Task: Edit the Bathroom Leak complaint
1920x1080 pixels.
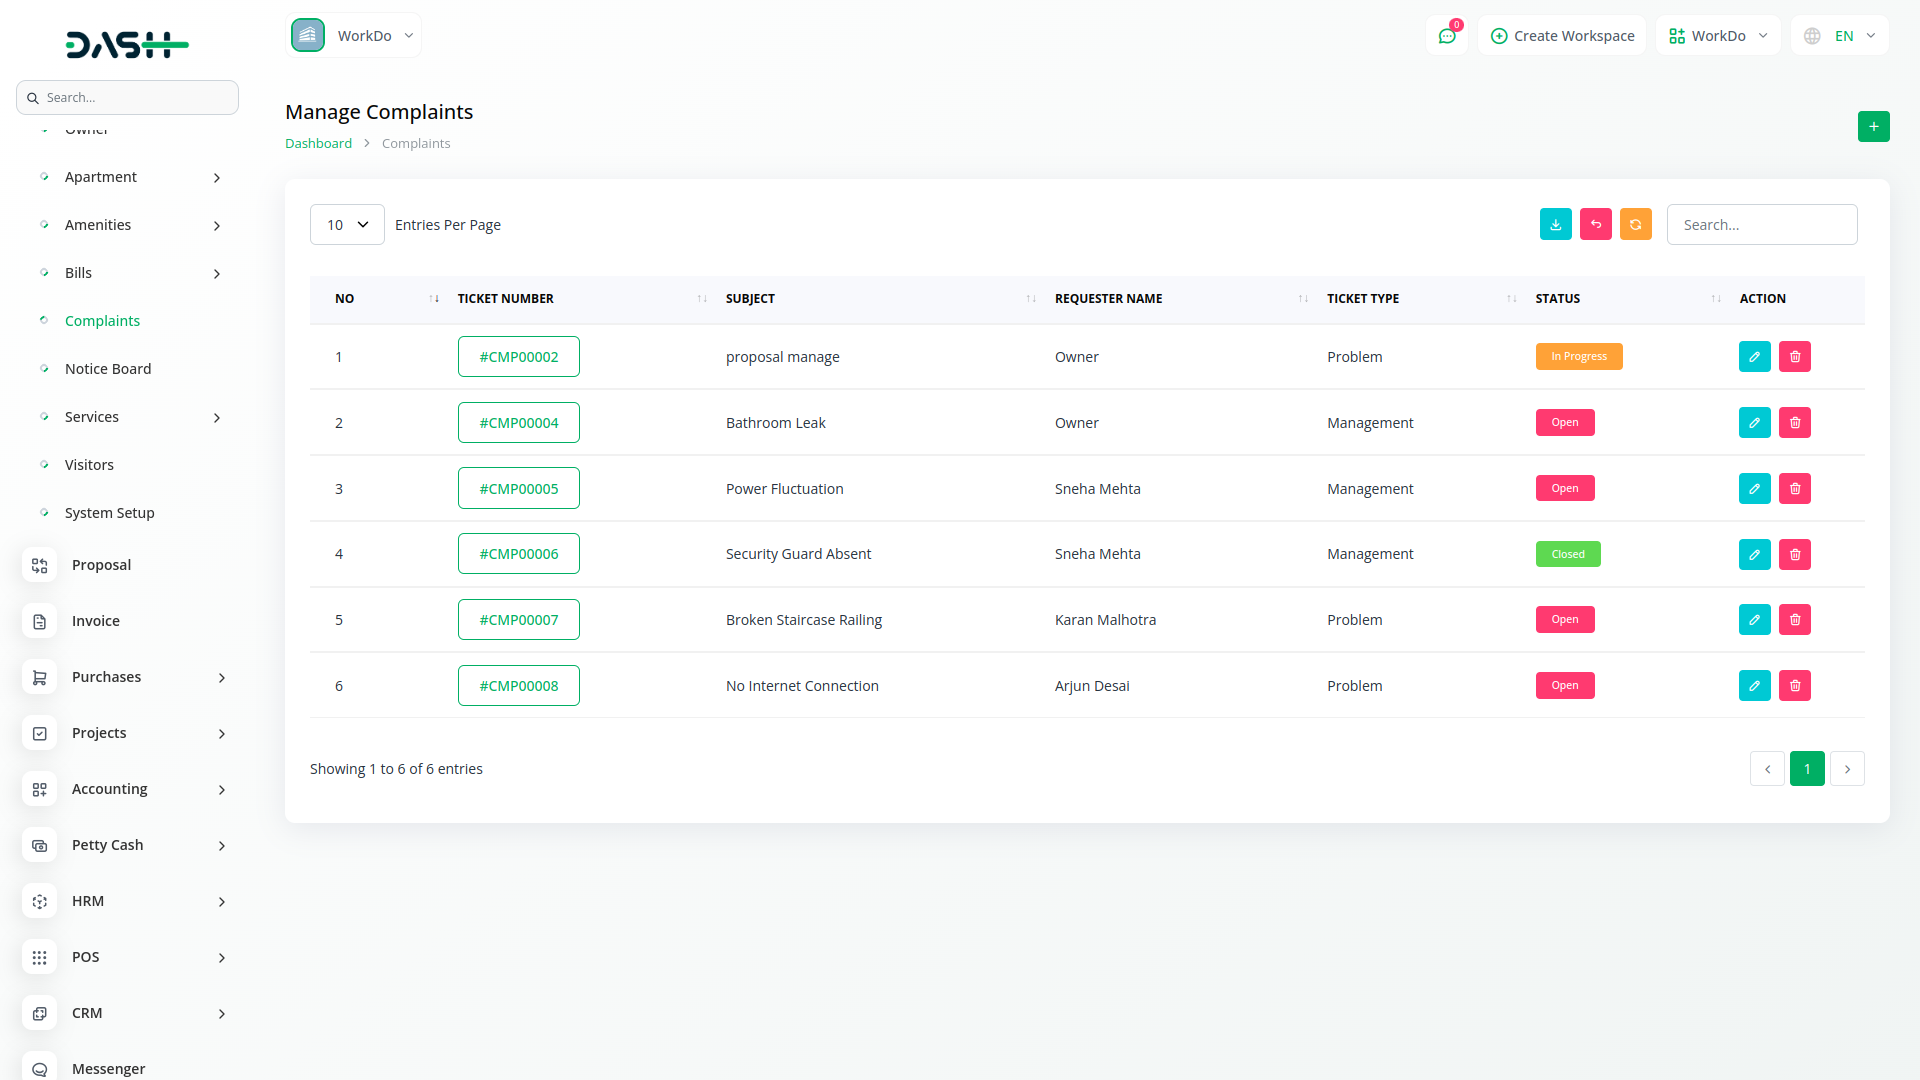Action: [1754, 423]
